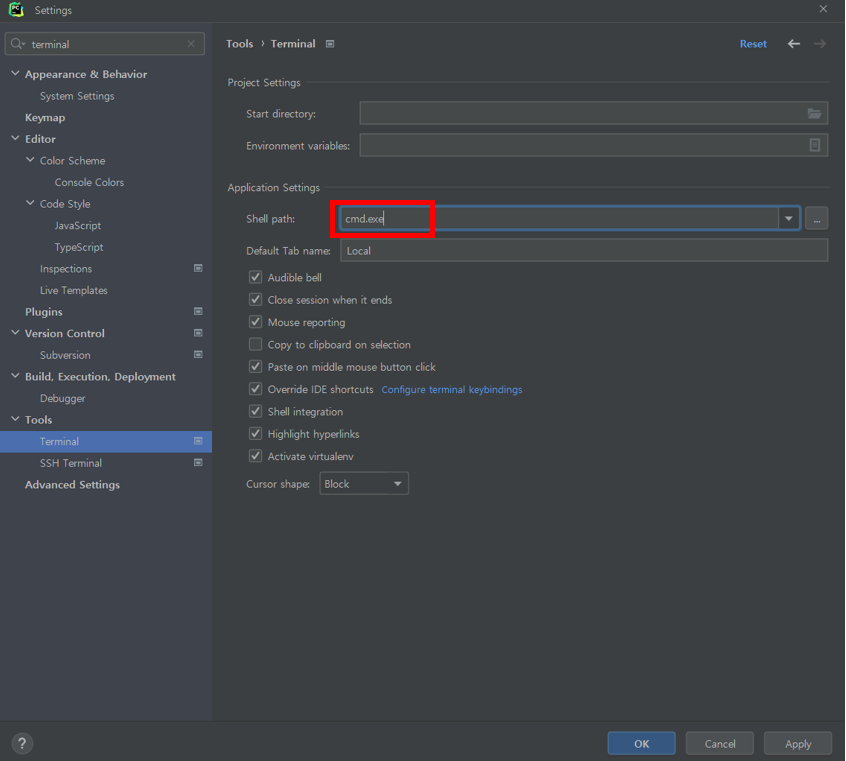The height and width of the screenshot is (761, 846).
Task: Click project icon next to Version Control
Action: (x=198, y=333)
